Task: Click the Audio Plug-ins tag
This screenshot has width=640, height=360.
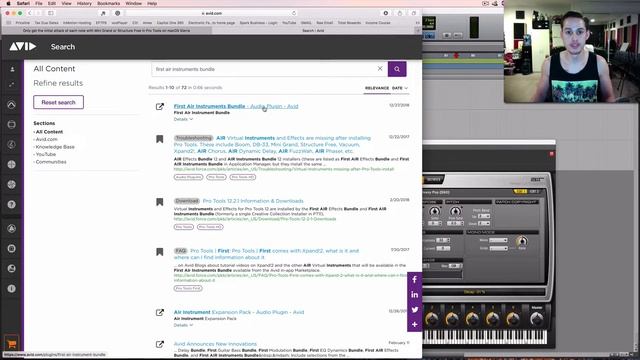Action: [188, 177]
